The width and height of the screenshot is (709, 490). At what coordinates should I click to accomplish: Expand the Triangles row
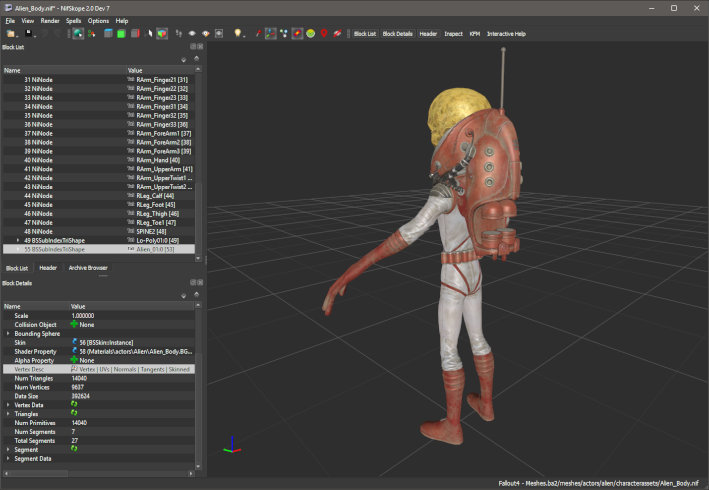[x=8, y=414]
